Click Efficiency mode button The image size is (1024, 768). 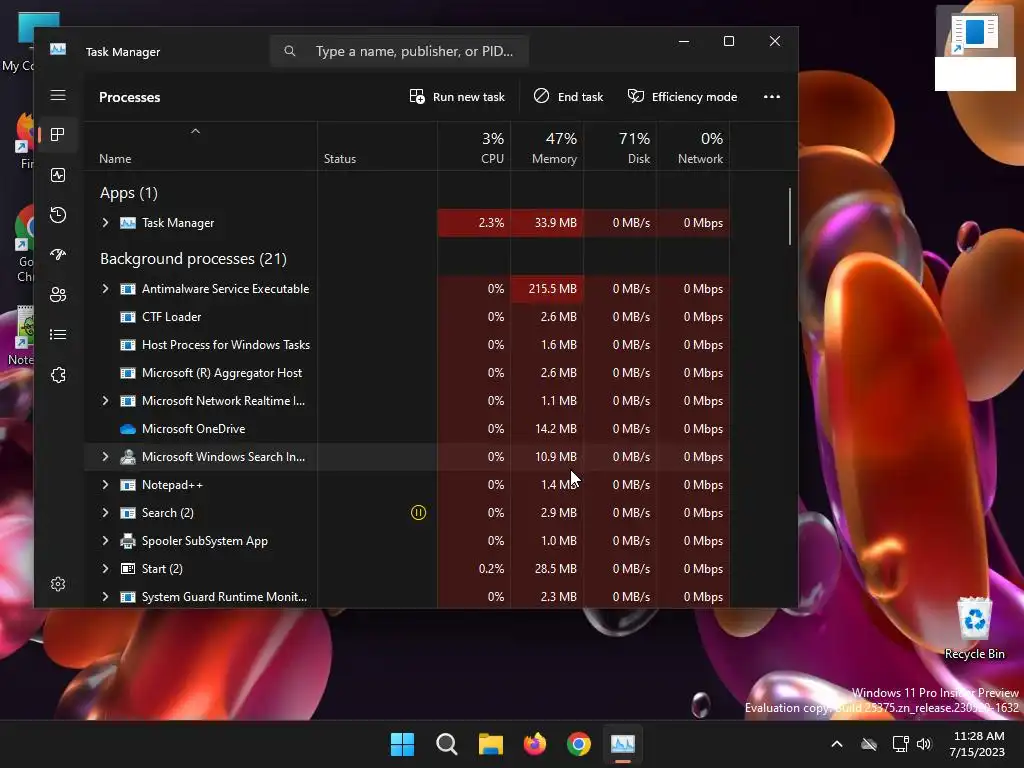682,97
